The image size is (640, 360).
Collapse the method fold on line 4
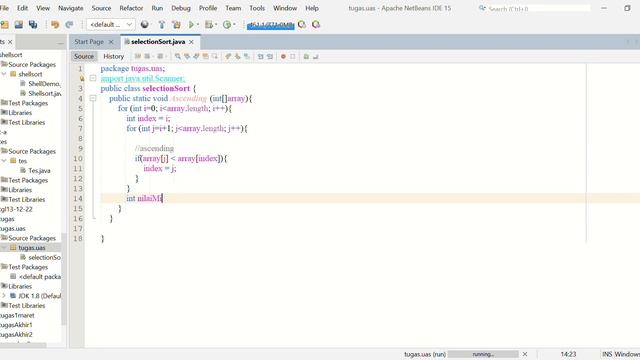93,98
